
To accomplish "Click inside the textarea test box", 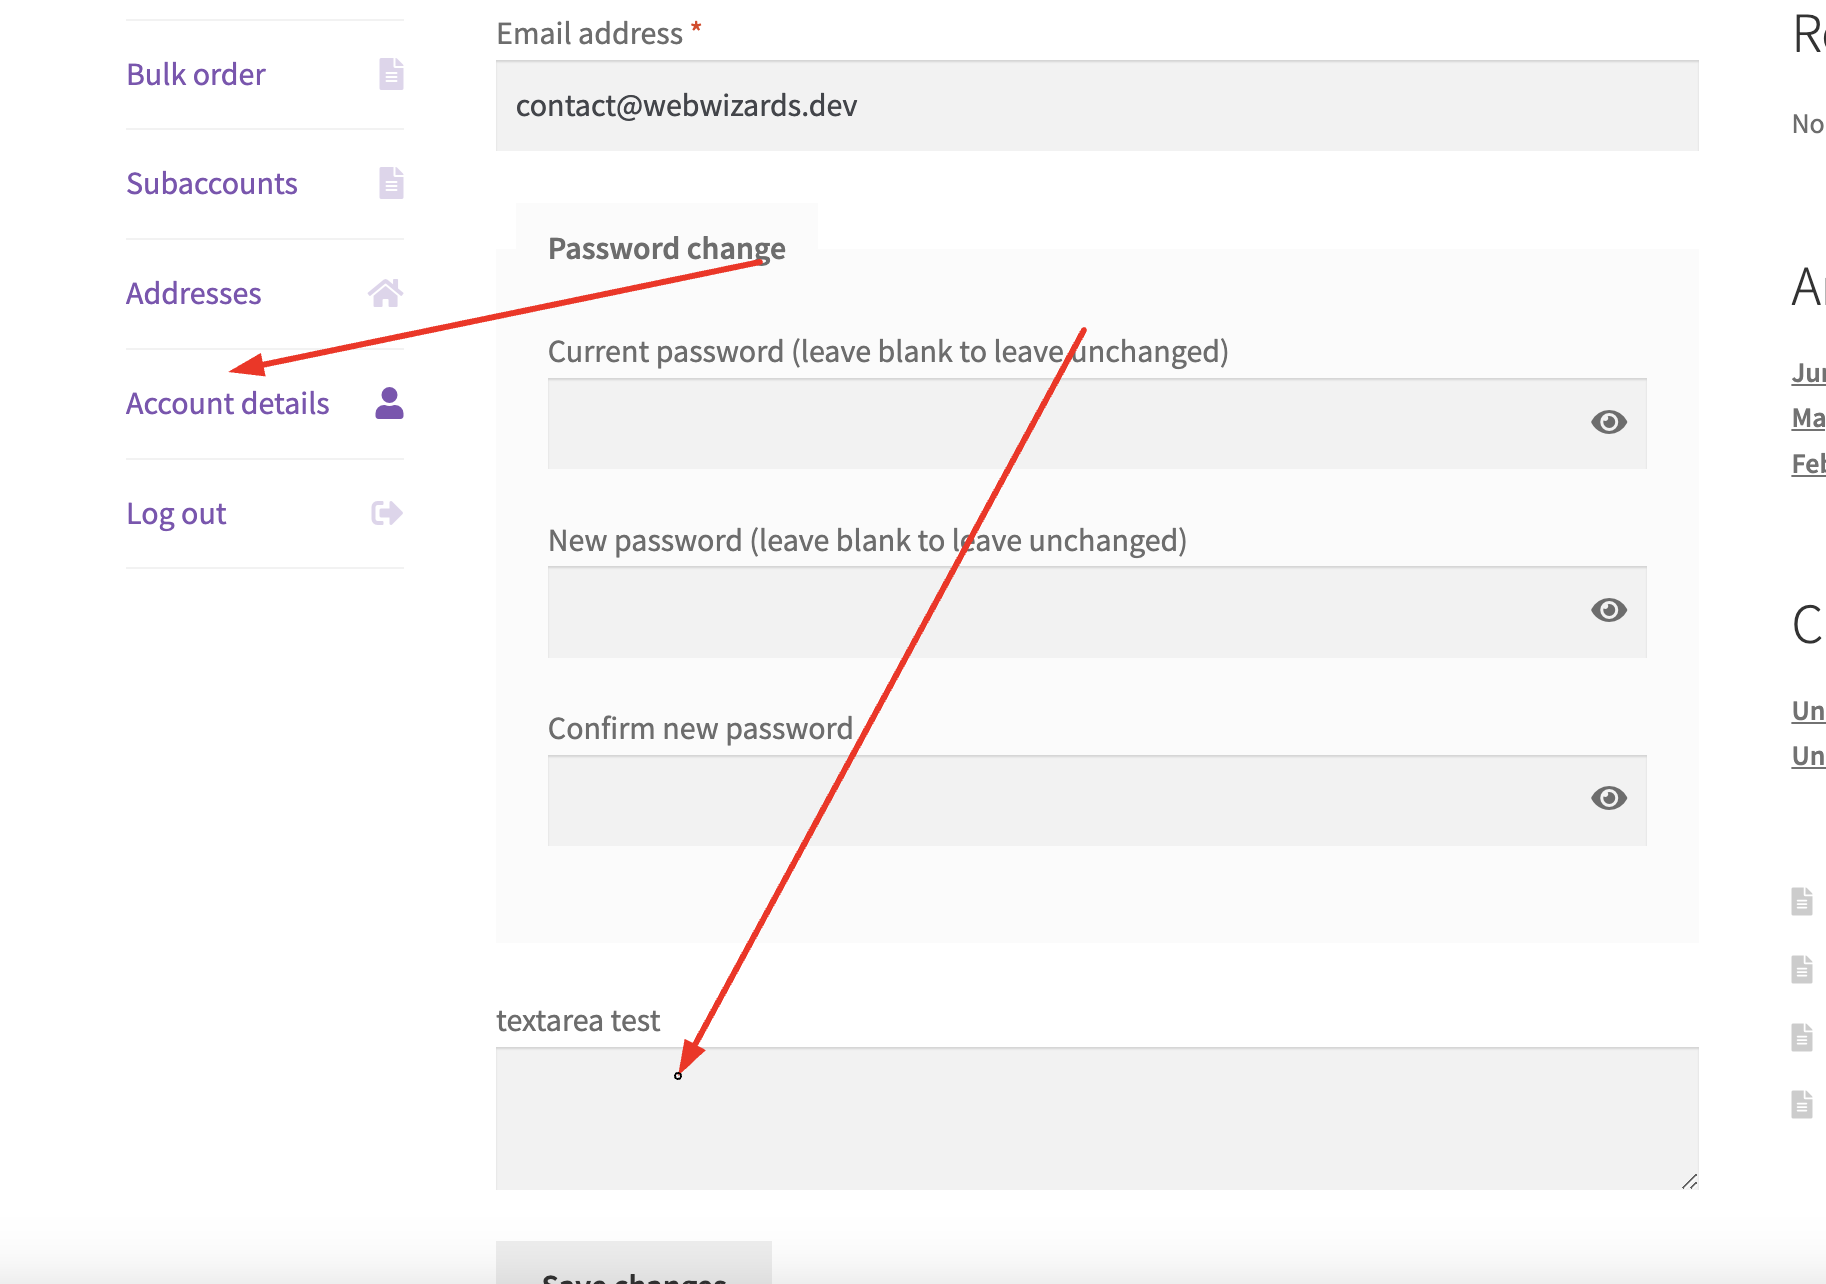I will [1097, 1119].
